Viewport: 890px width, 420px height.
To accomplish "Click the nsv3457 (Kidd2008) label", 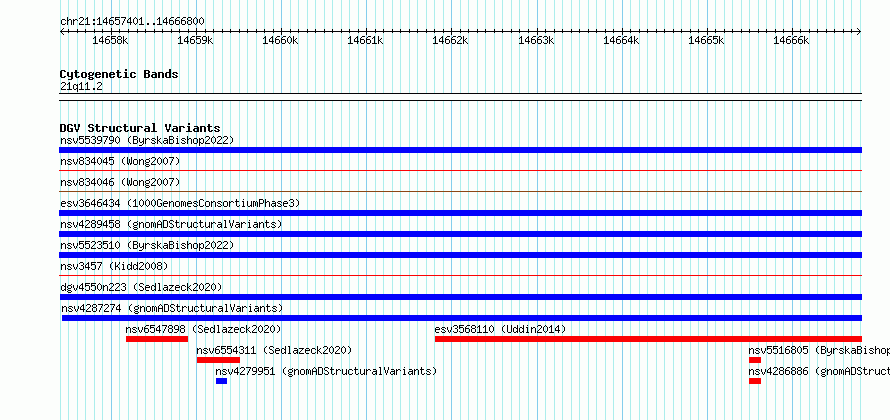I will [114, 266].
